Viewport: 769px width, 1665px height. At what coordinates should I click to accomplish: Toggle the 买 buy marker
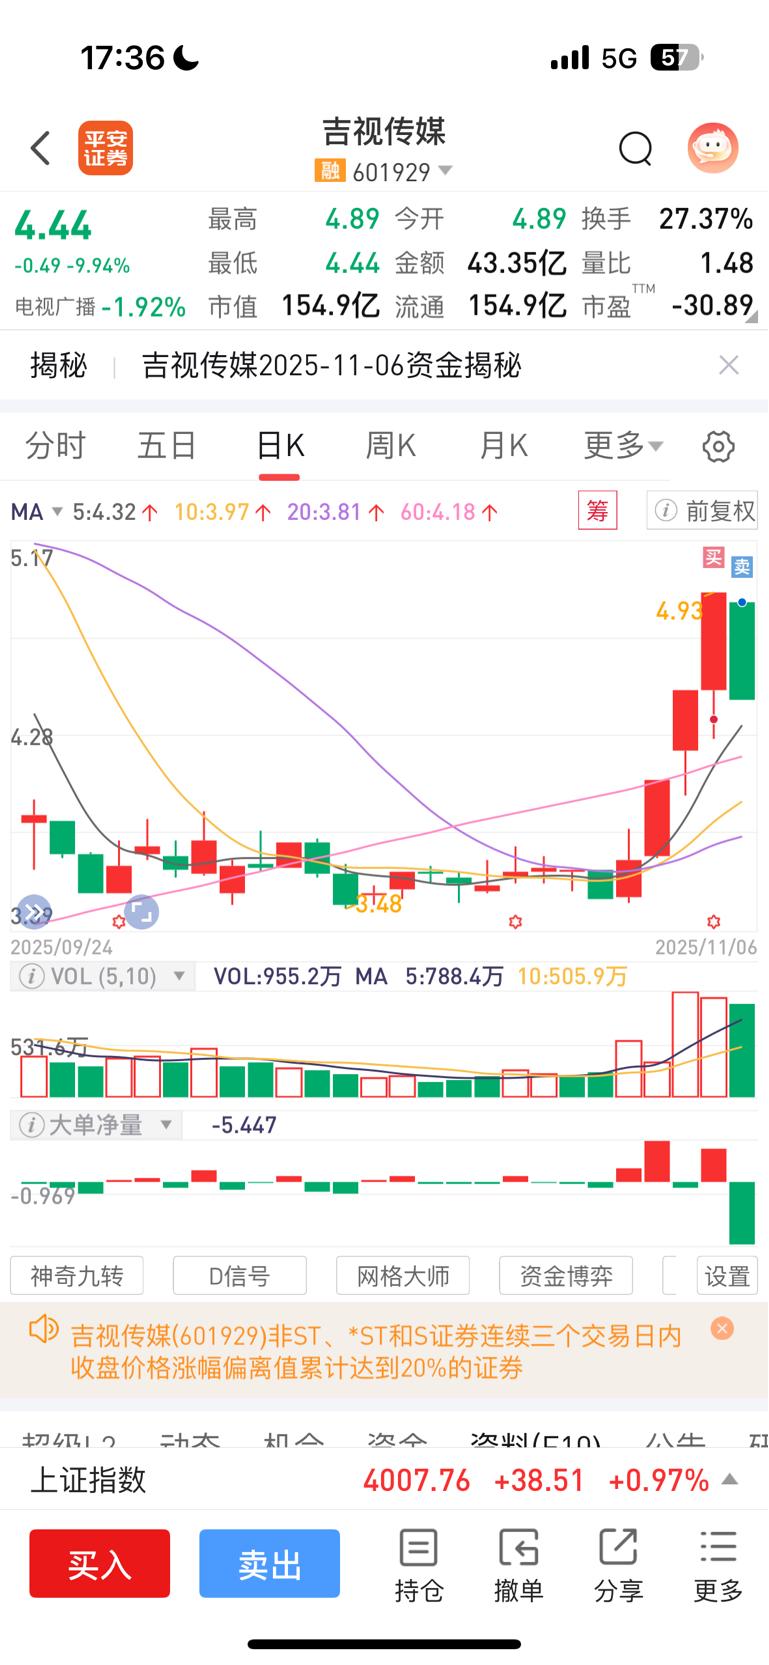[713, 557]
